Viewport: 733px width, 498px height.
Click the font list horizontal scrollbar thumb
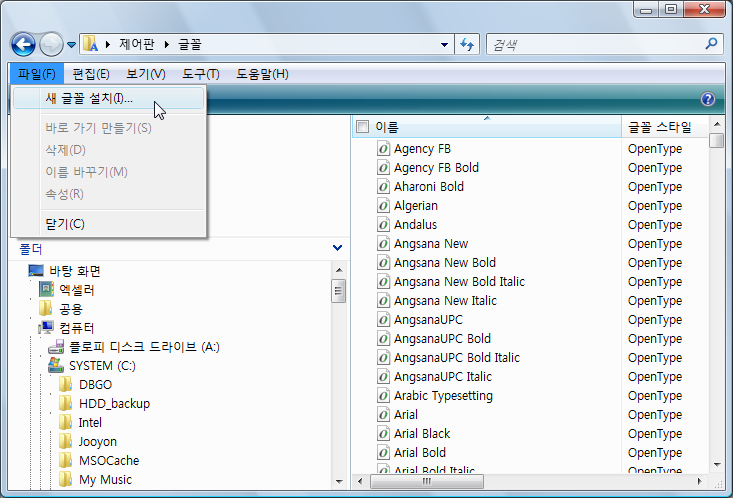point(427,481)
